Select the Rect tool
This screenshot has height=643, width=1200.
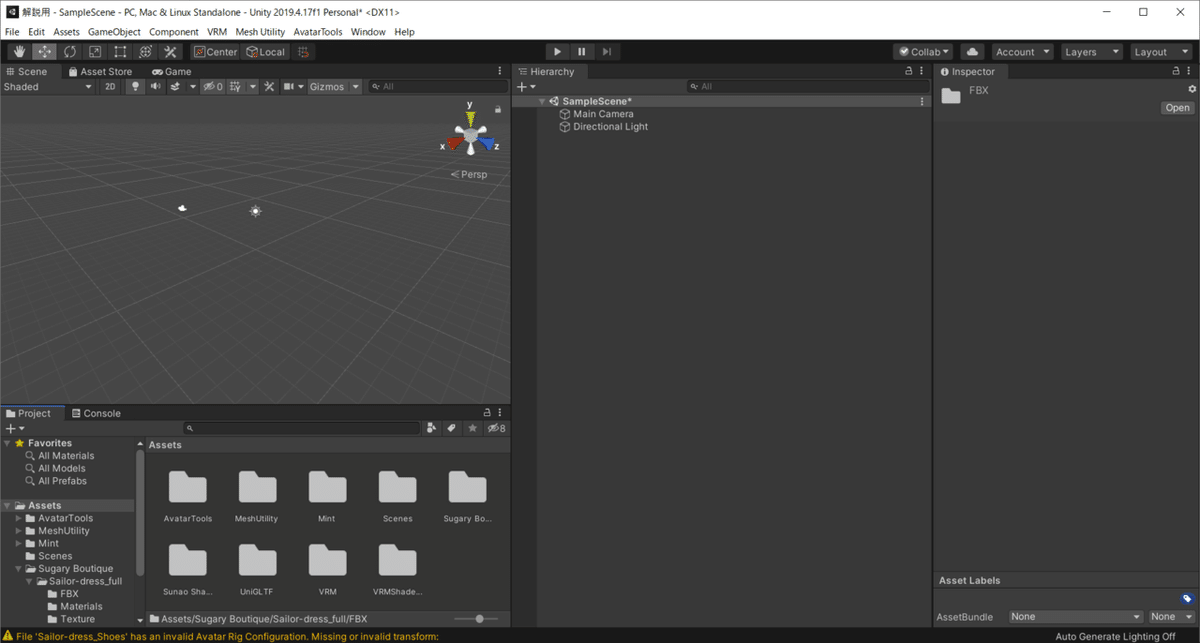pos(120,52)
